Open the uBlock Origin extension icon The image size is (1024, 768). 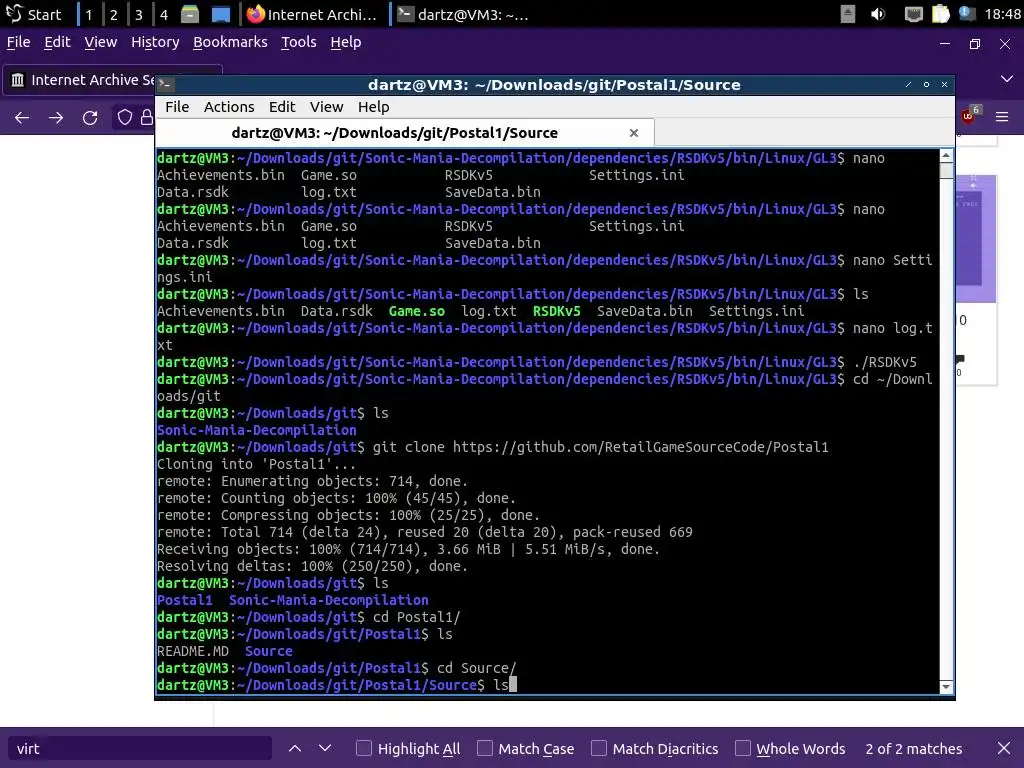(x=968, y=116)
